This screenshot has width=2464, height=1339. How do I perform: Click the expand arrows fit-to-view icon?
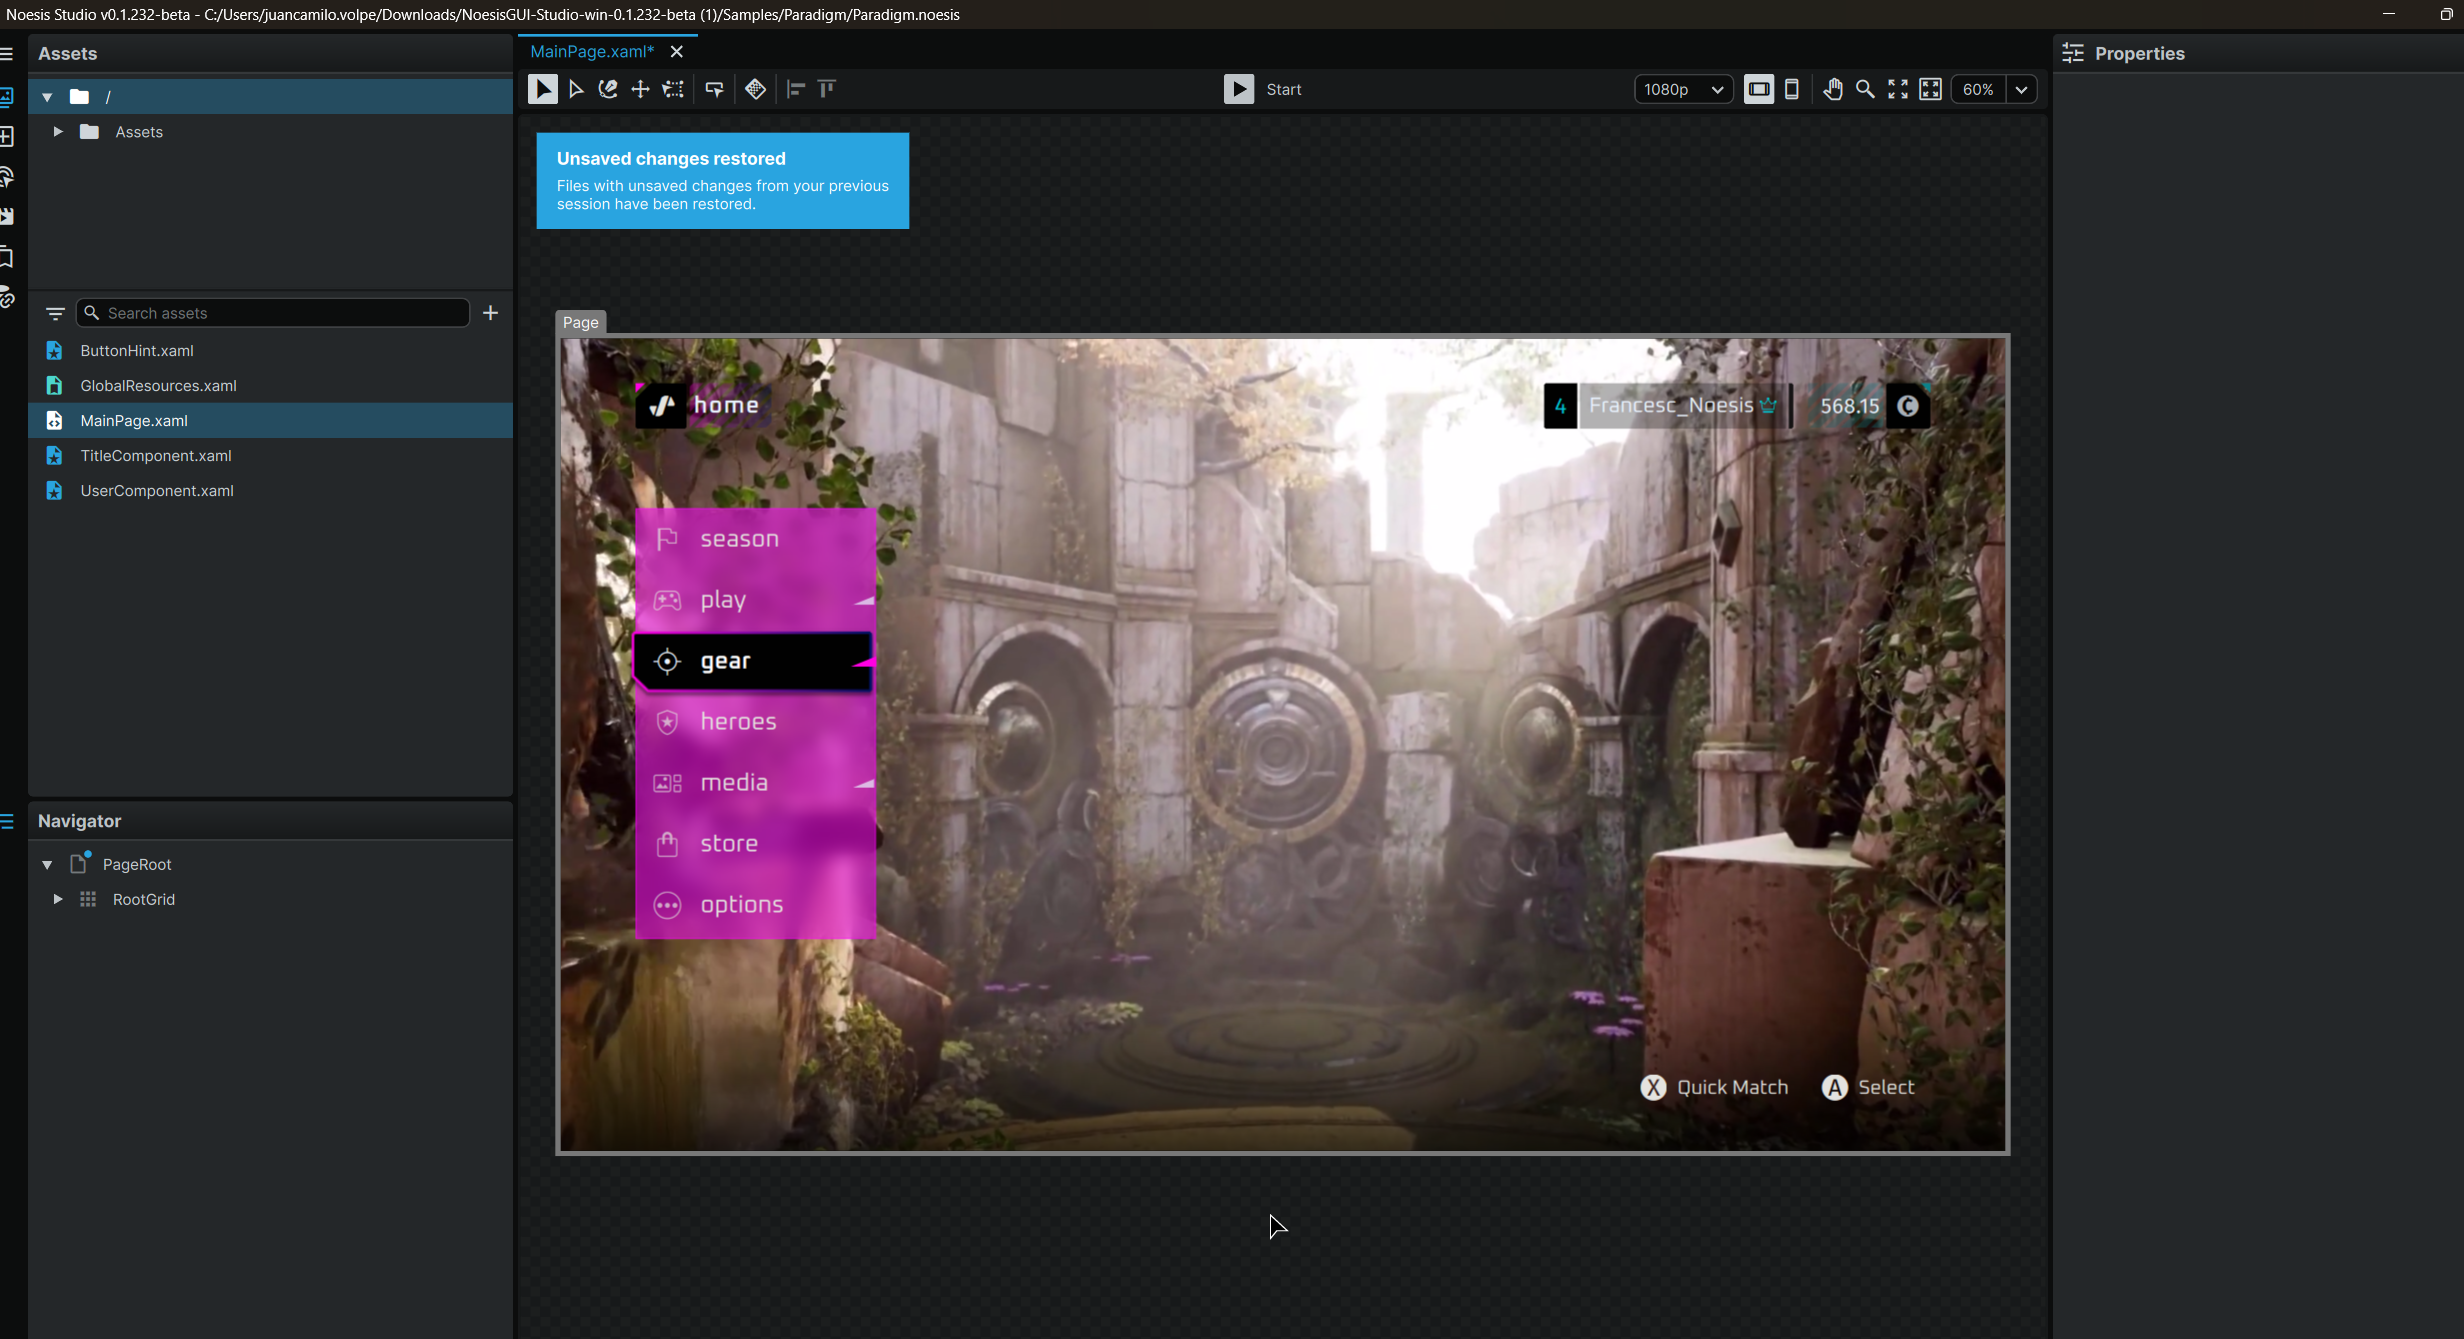point(1898,89)
